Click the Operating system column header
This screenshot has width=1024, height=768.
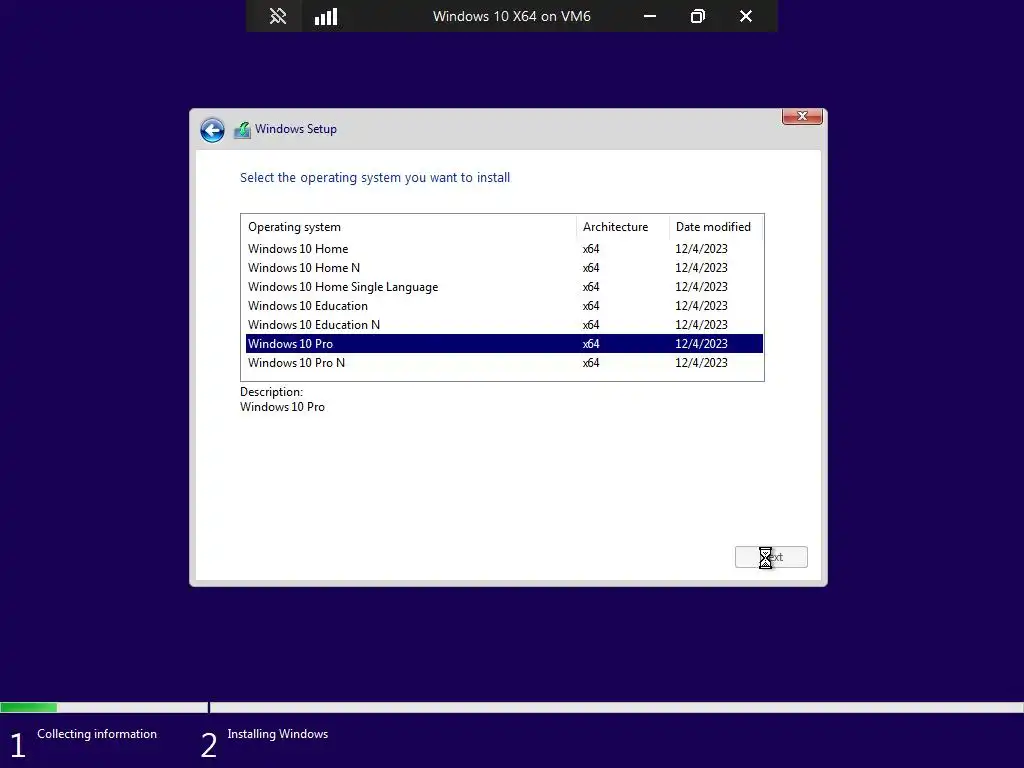click(409, 227)
